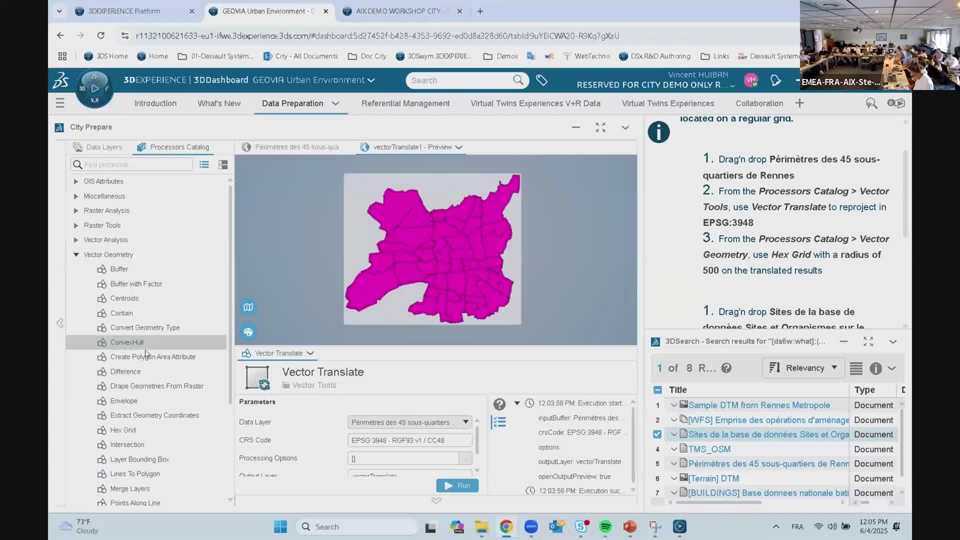
Task: Select the Envelope processor
Action: pyautogui.click(x=124, y=401)
